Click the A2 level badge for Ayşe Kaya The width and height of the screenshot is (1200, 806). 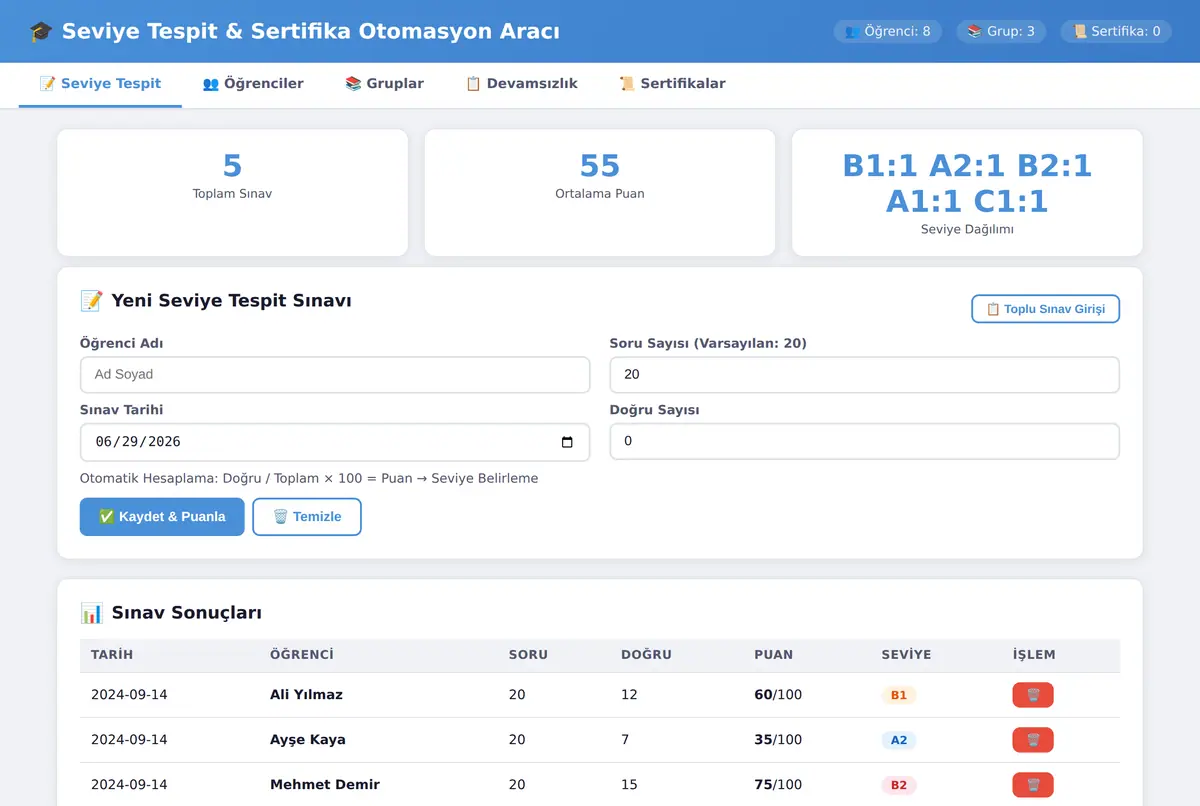point(899,740)
